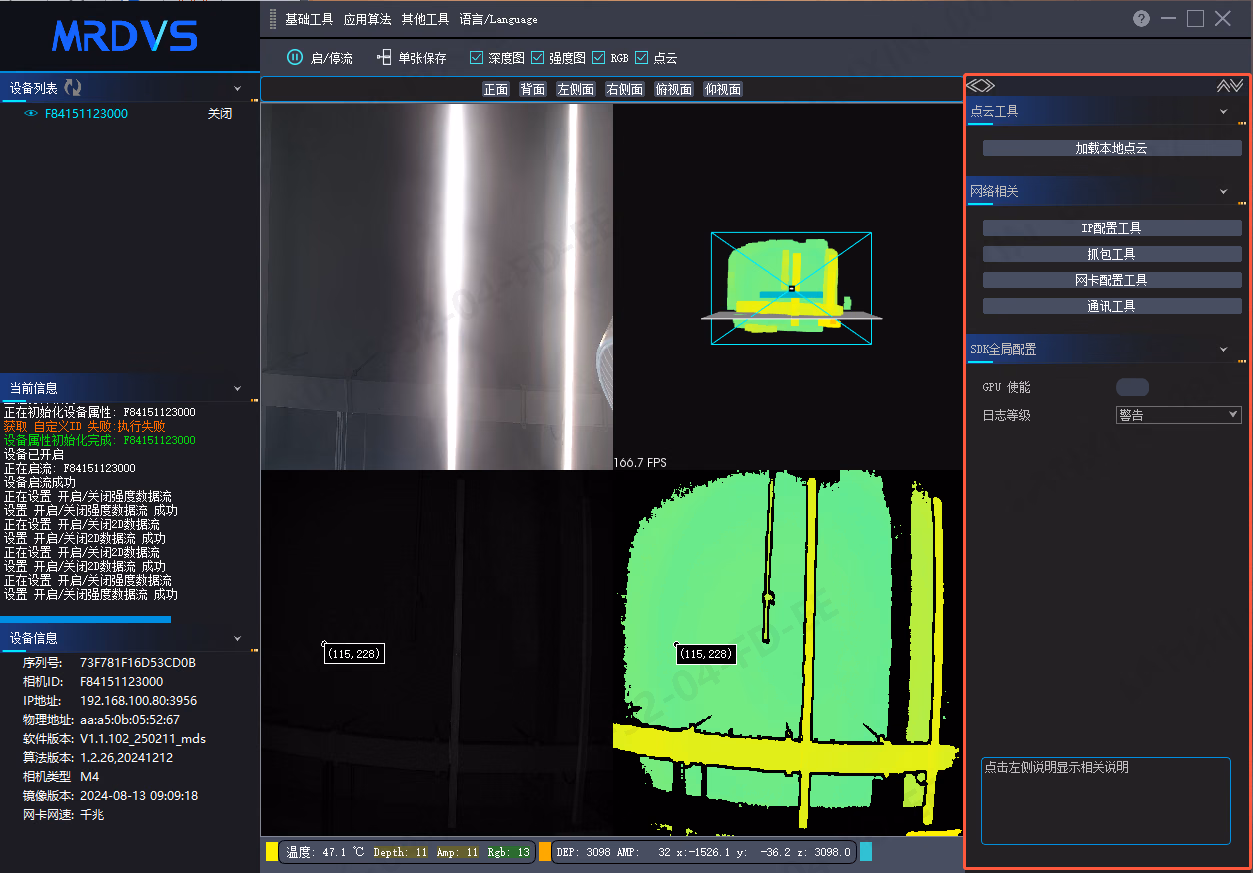1253x873 pixels.
Task: Click the yellow status swatch beside temperature
Action: tap(272, 852)
